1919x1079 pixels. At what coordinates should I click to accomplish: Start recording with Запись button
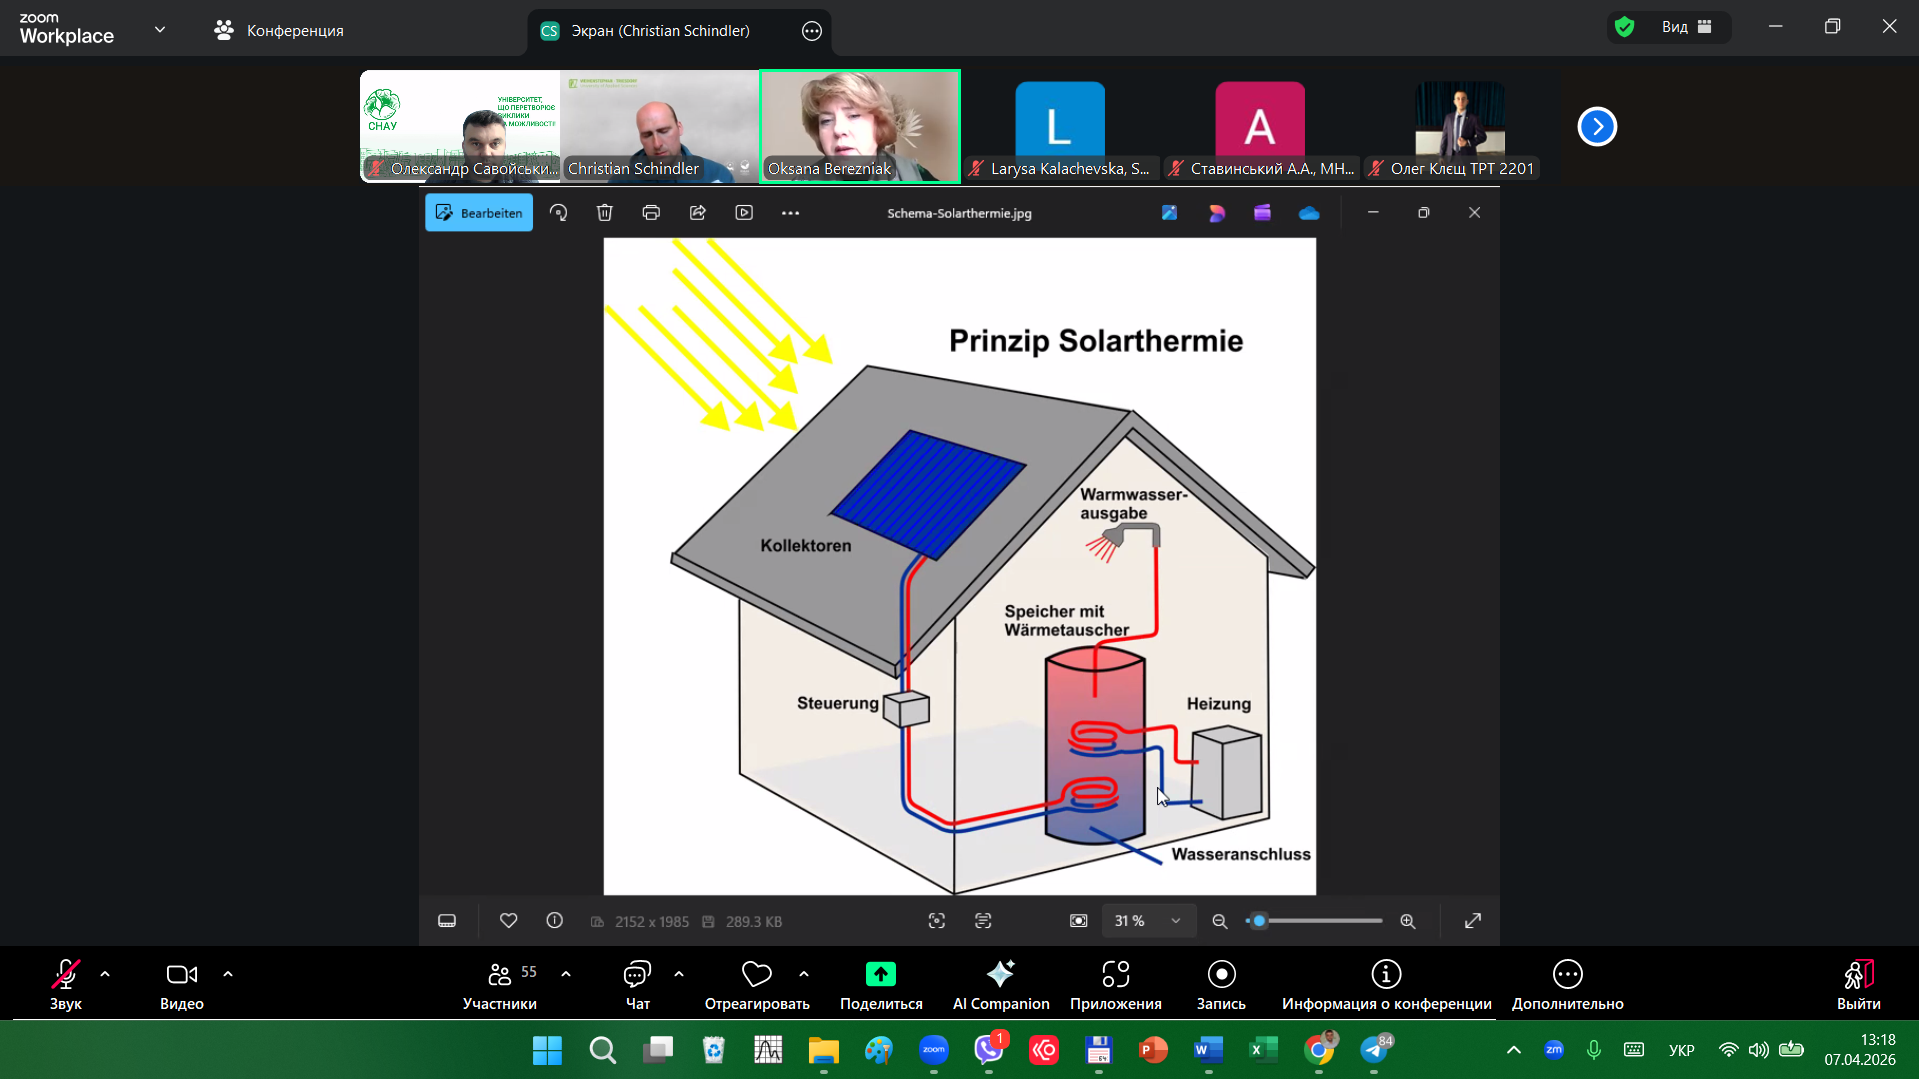[x=1221, y=984]
